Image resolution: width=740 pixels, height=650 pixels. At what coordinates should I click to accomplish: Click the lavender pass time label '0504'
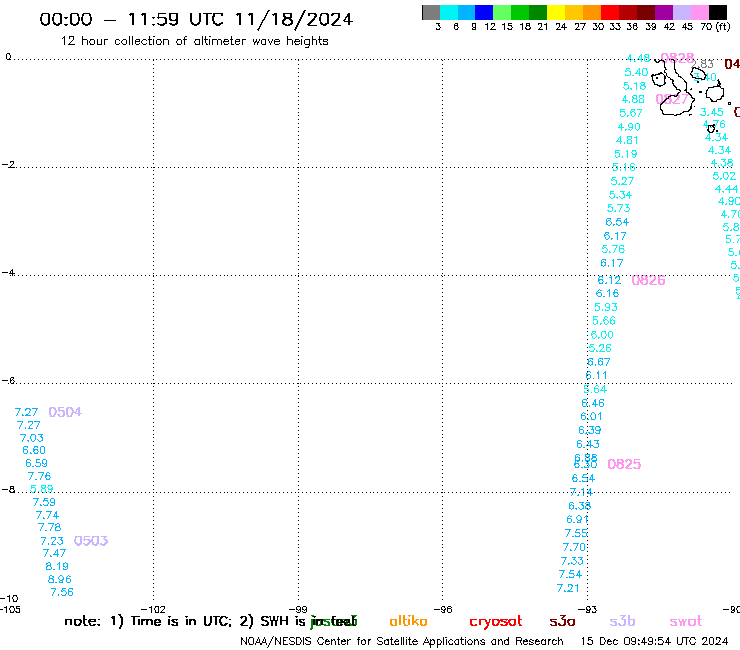click(65, 412)
